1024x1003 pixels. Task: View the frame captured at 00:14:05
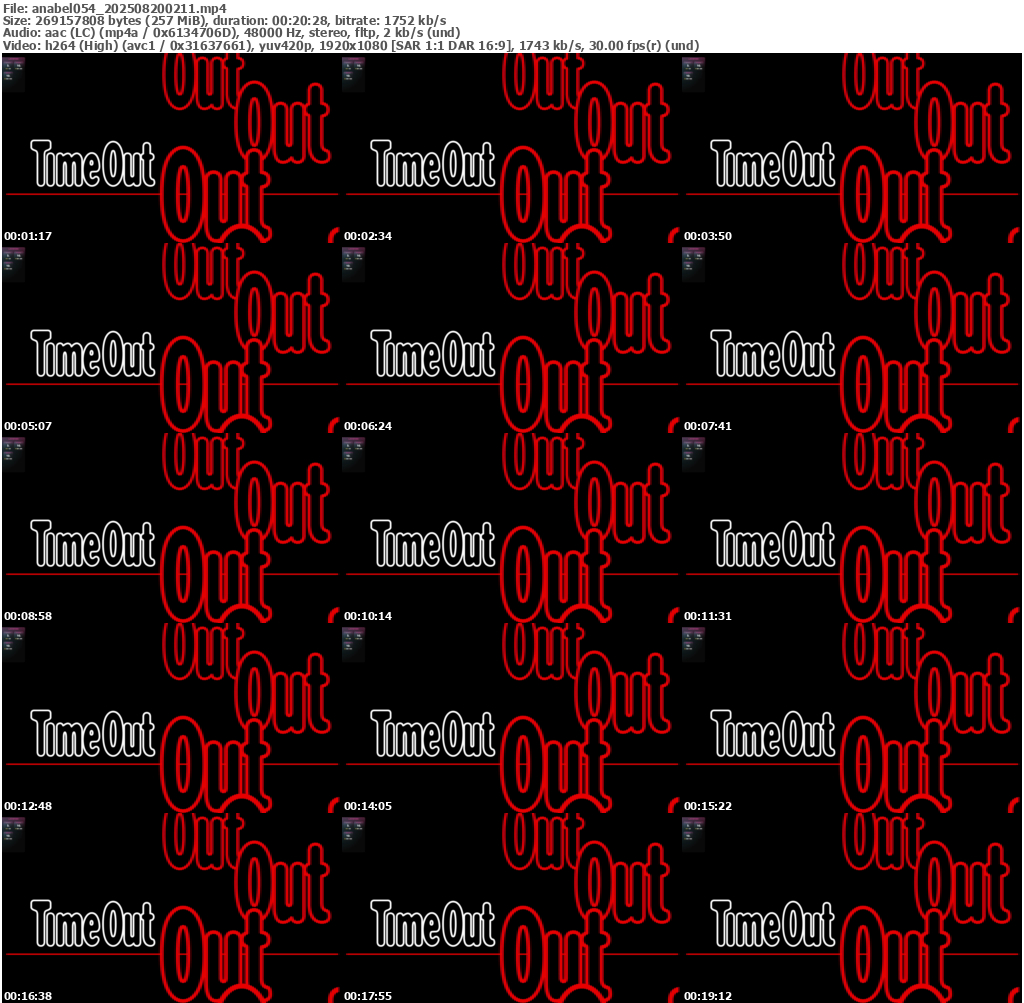coord(511,718)
